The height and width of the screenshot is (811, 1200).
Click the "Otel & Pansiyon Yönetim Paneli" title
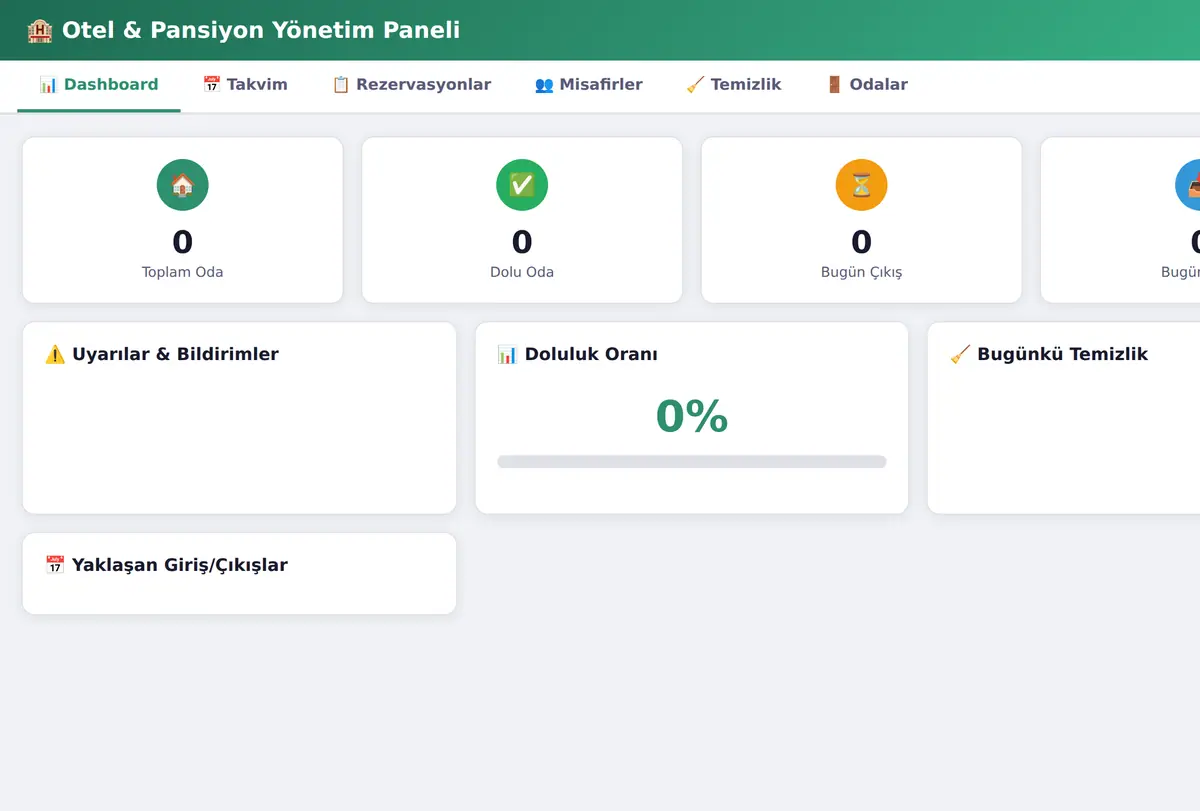[261, 30]
